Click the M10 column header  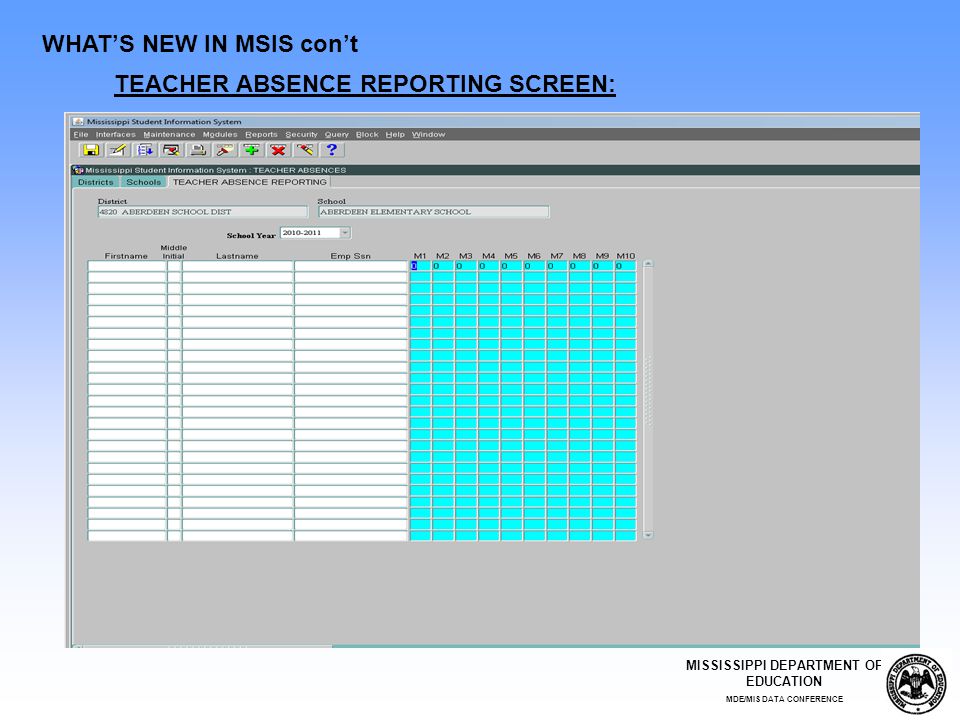coord(626,256)
